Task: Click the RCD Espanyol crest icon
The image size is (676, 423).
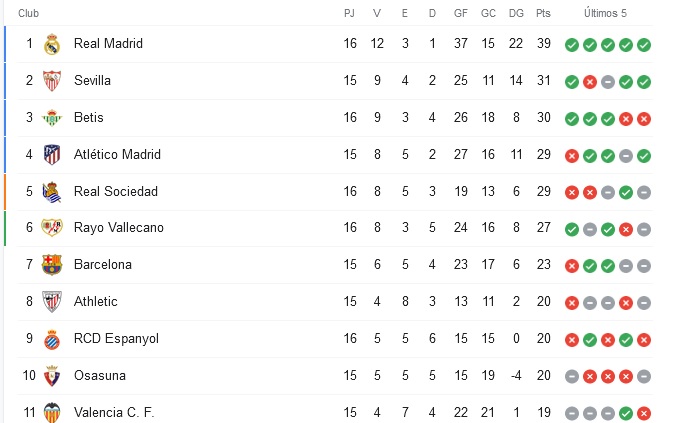Action: point(52,339)
